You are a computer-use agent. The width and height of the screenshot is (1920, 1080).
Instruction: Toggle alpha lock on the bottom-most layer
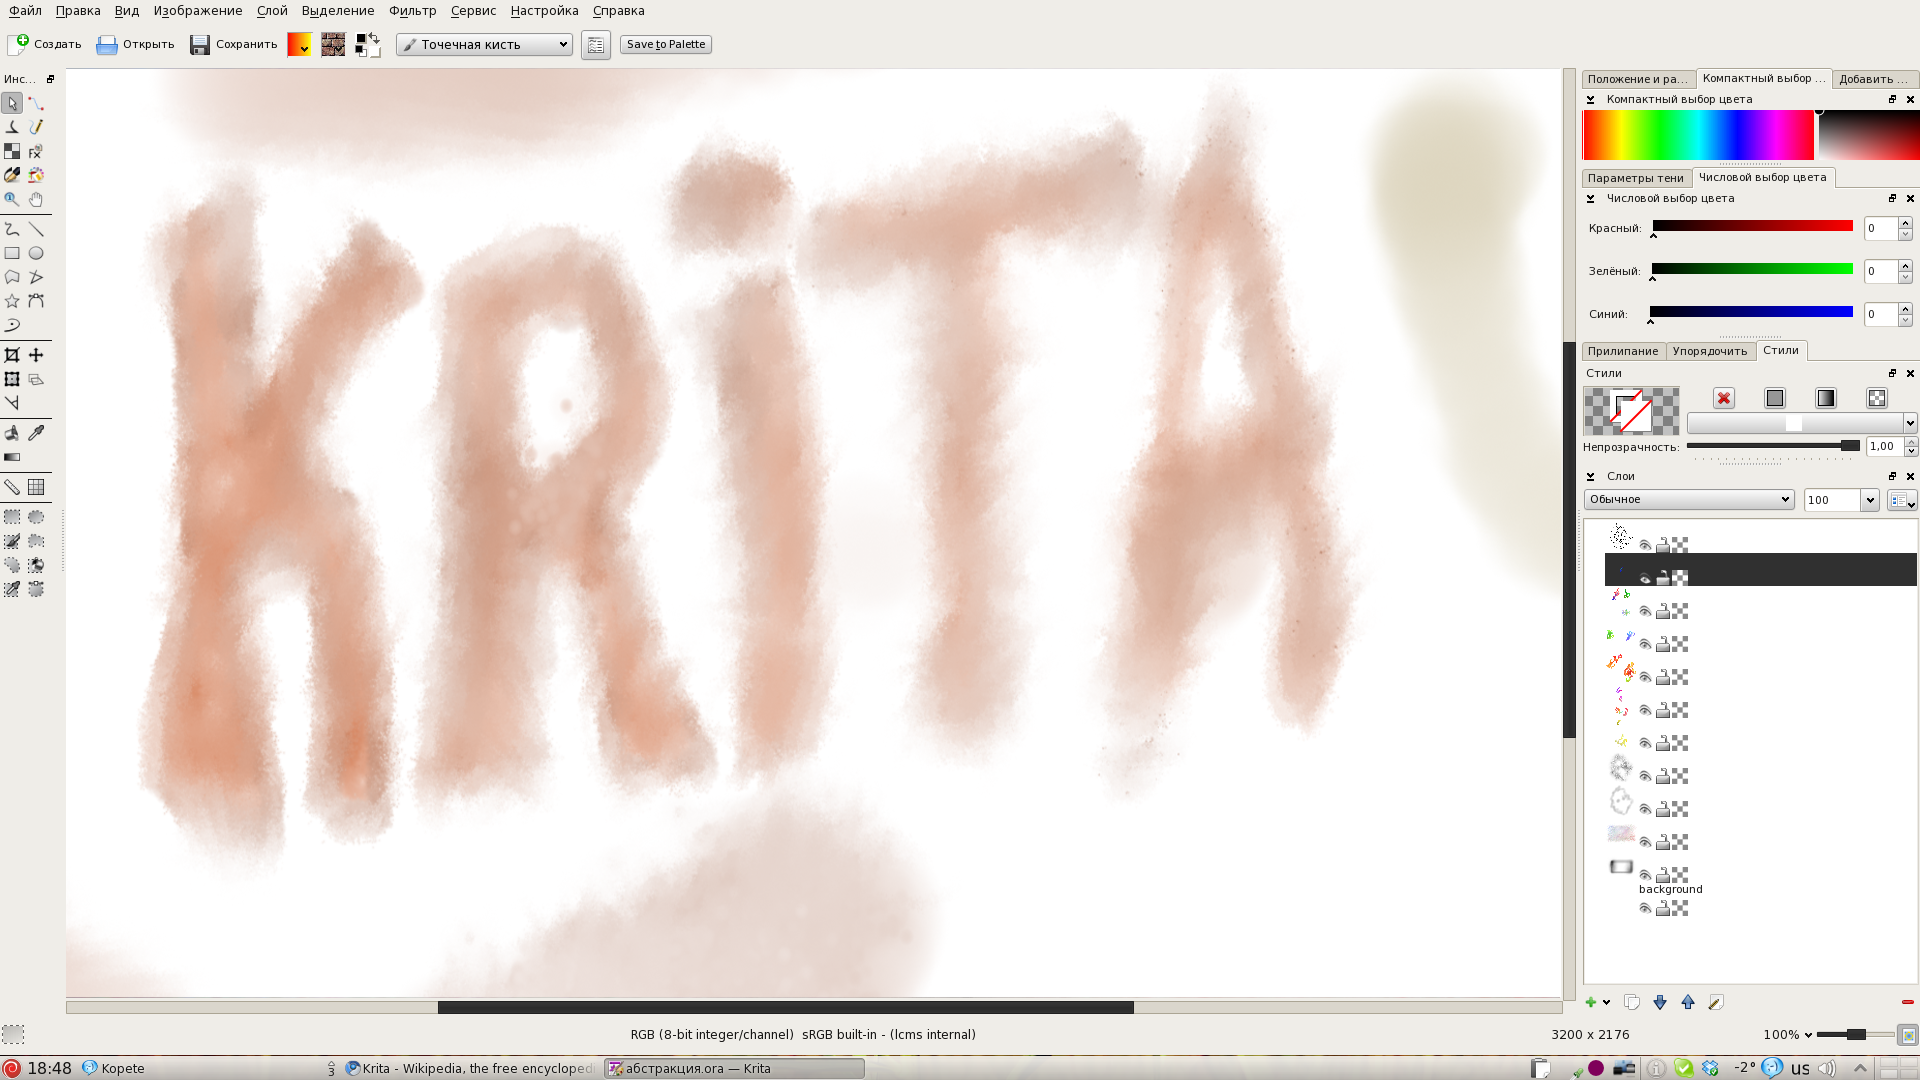(1680, 908)
